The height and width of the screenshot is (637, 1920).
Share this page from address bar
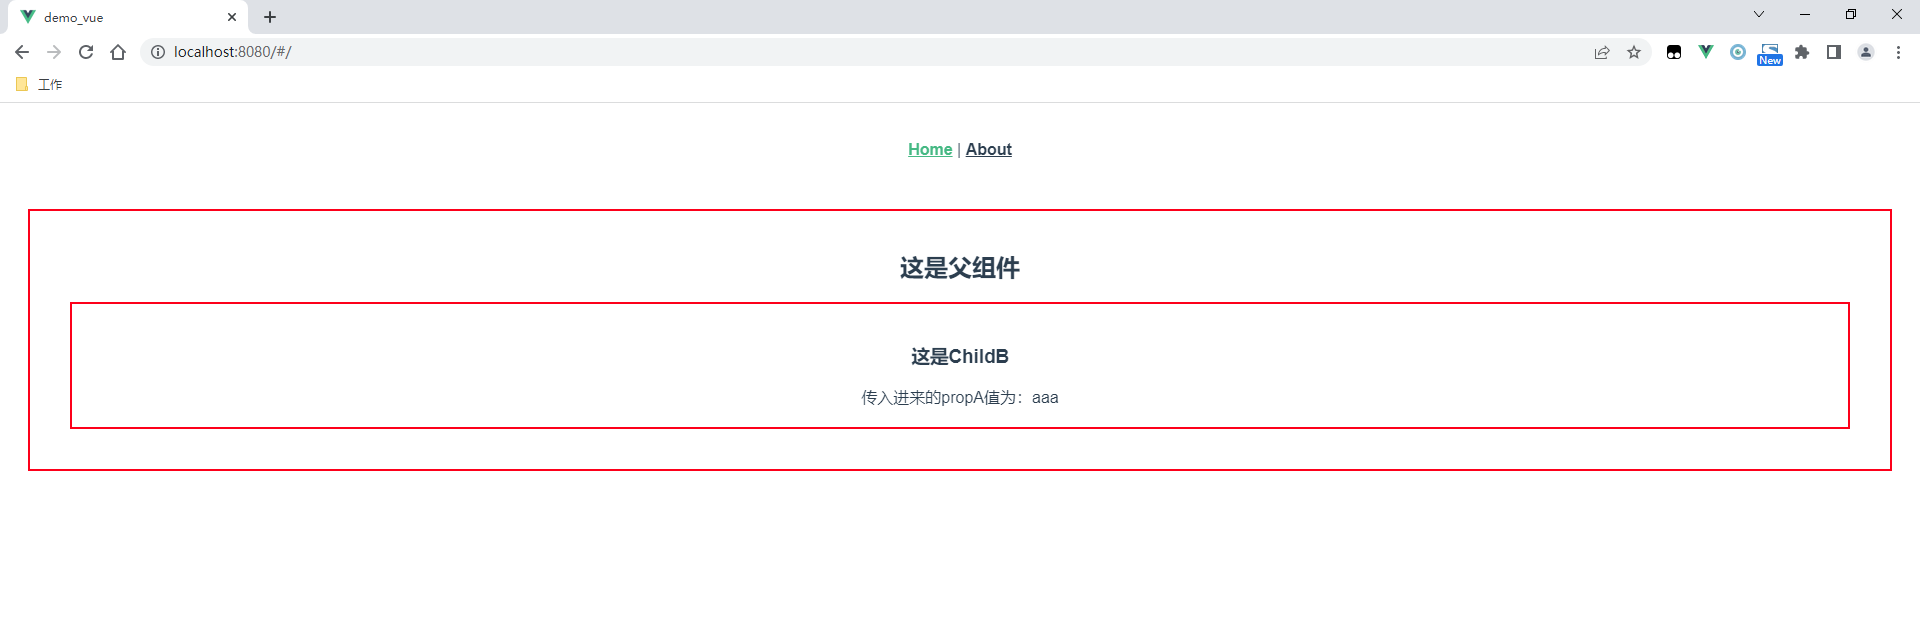click(1602, 52)
